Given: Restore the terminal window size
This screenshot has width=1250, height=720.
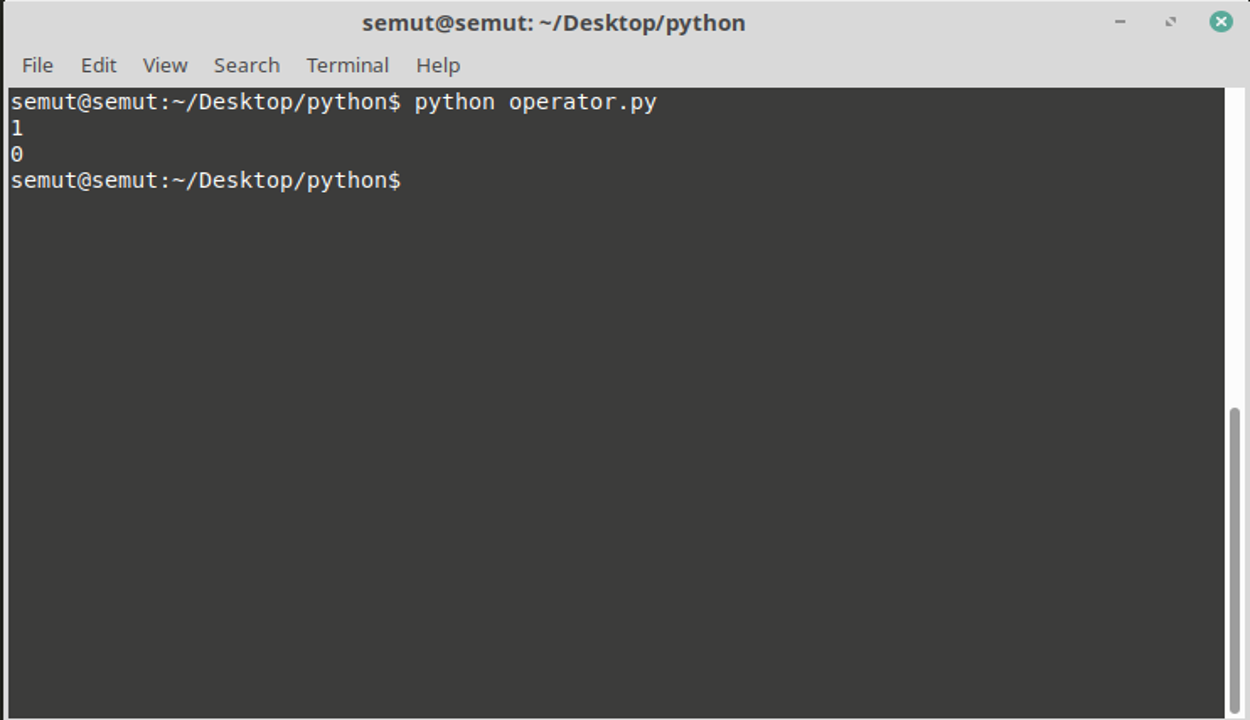Looking at the screenshot, I should [1170, 22].
